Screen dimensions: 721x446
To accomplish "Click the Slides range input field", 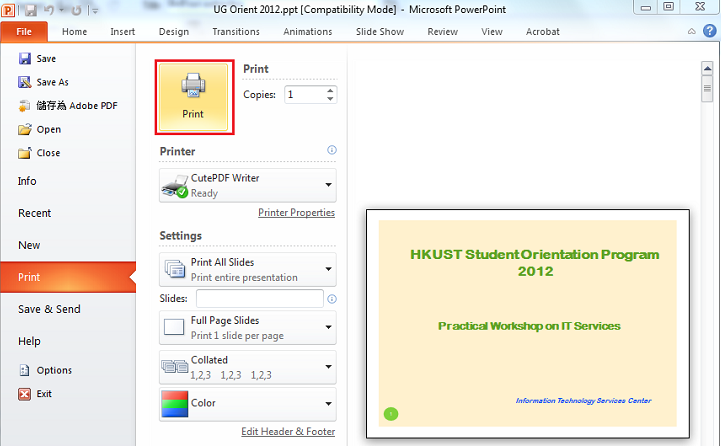I will [x=259, y=298].
